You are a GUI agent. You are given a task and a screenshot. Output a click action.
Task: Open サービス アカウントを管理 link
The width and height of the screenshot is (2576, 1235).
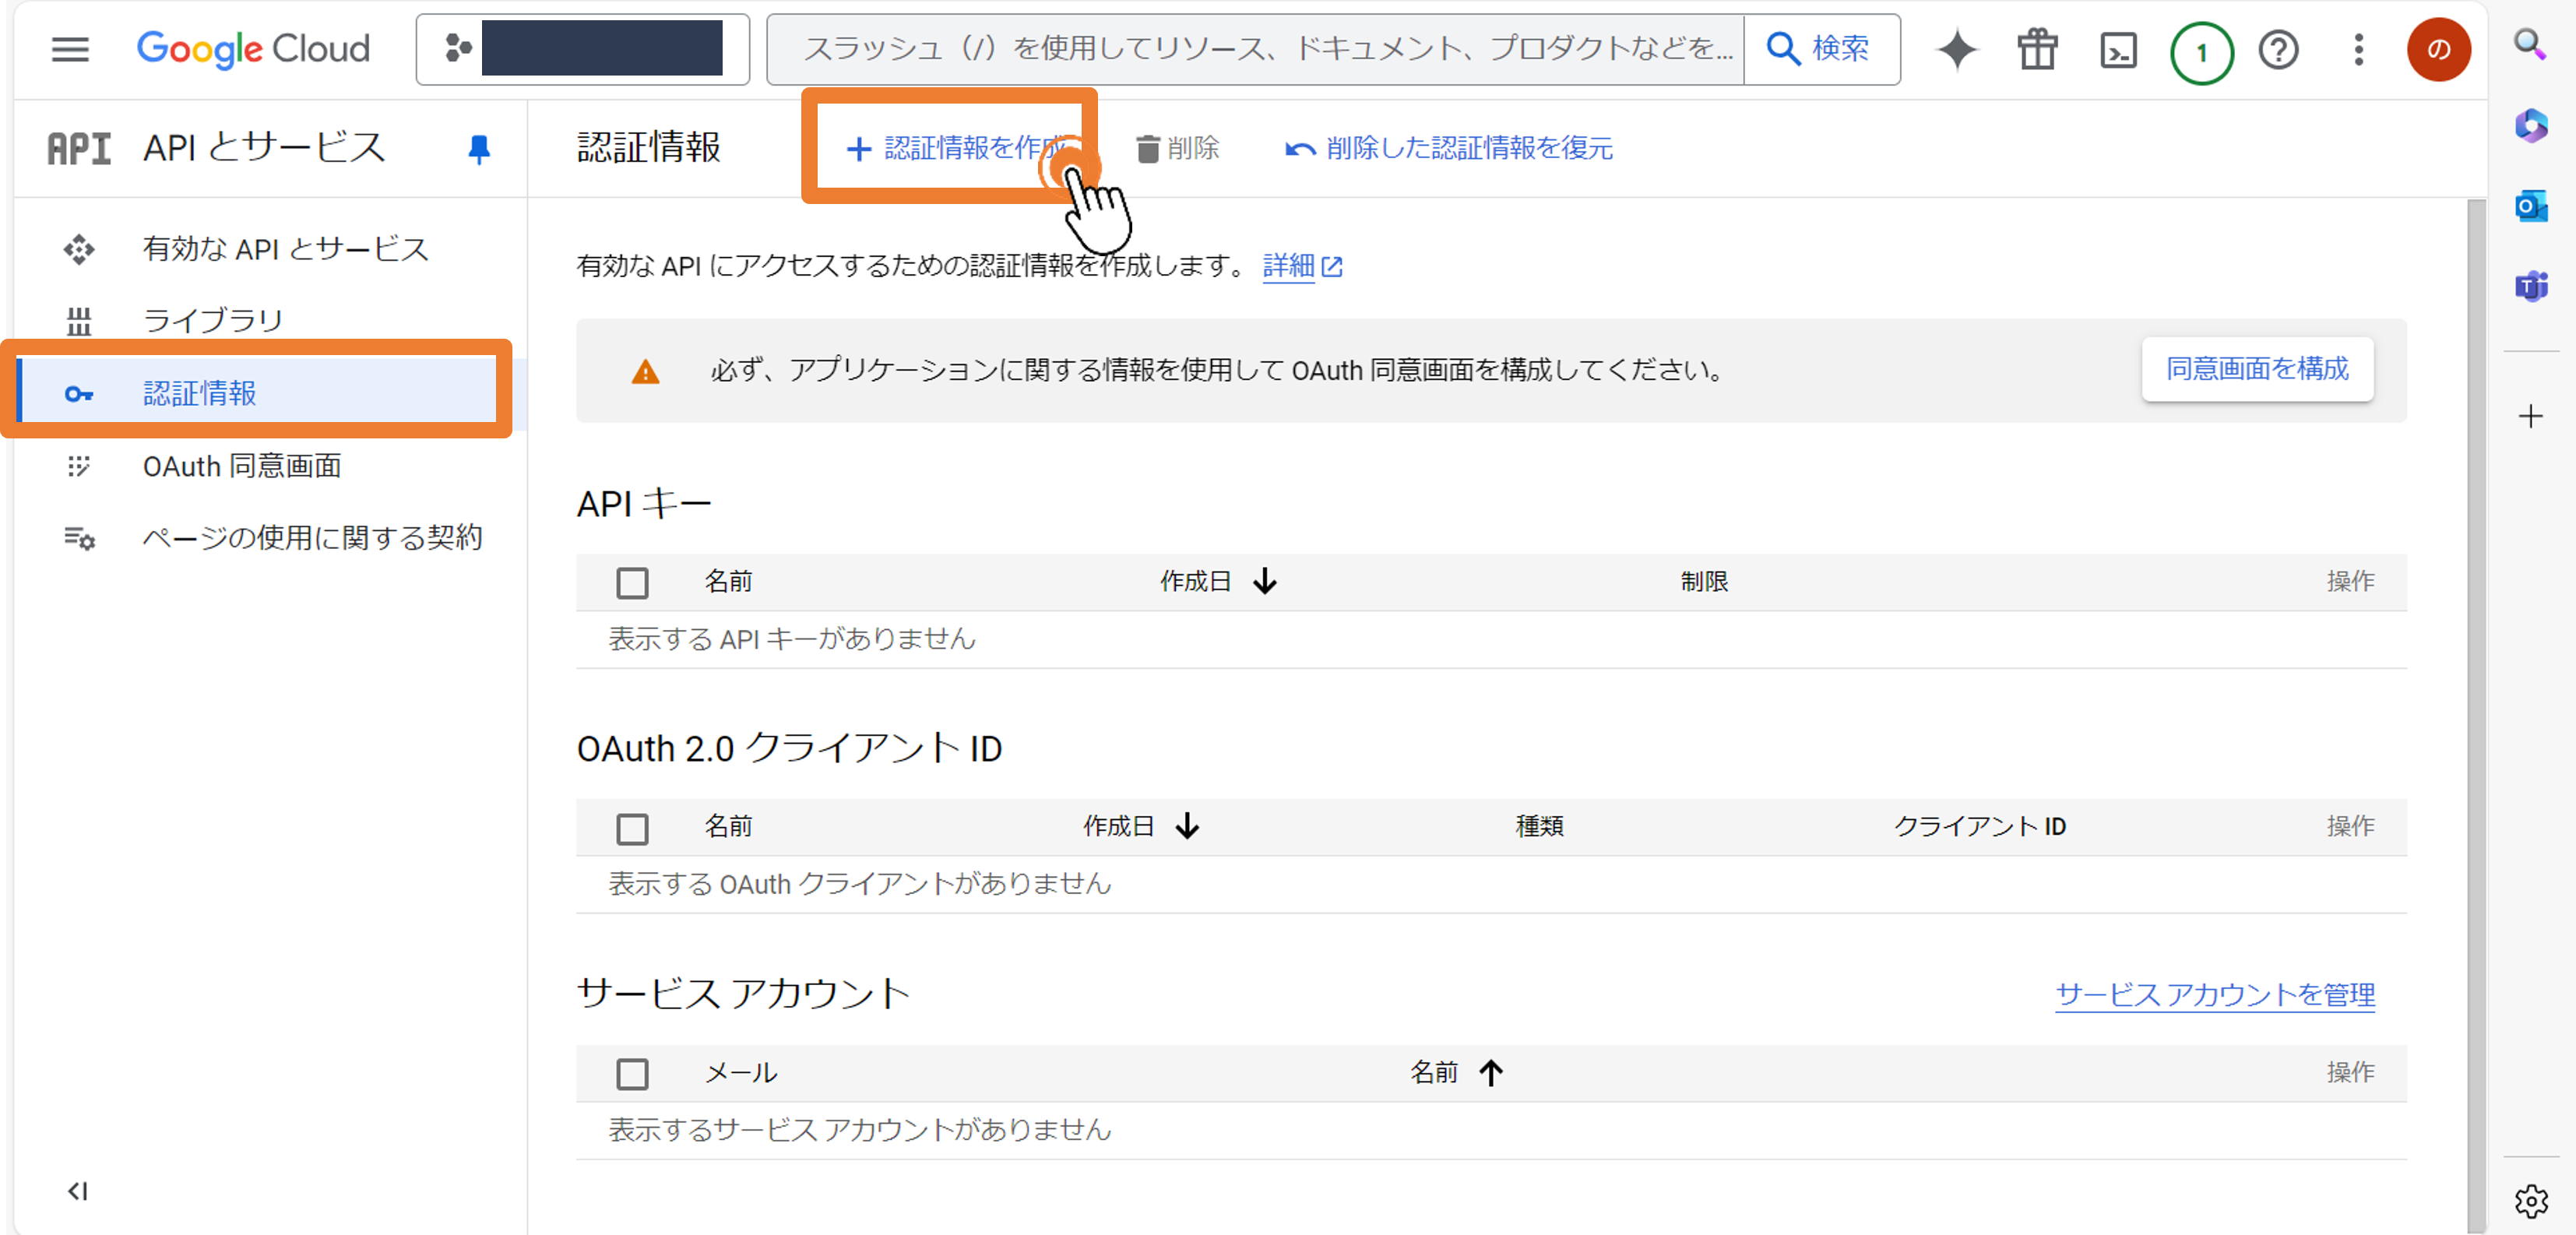point(2215,994)
